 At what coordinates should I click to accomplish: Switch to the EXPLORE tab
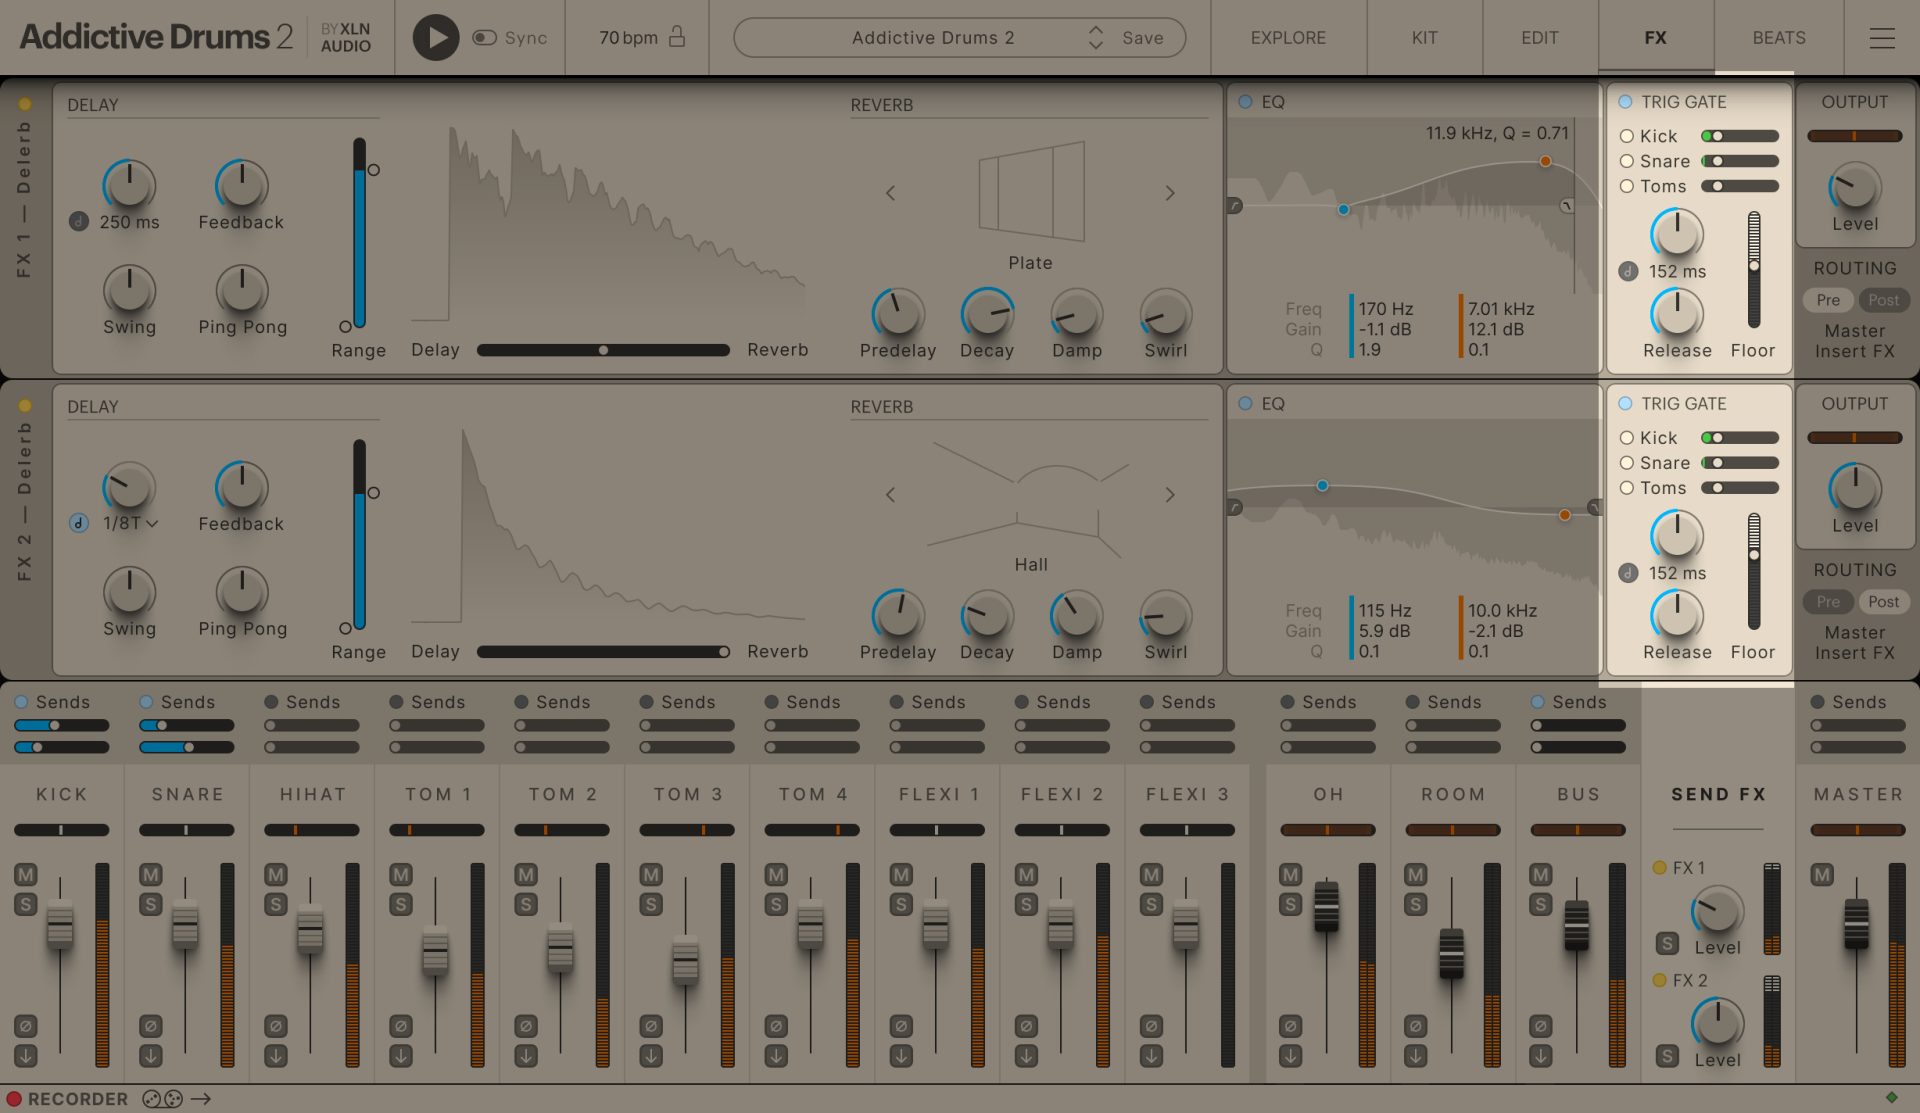[x=1288, y=38]
